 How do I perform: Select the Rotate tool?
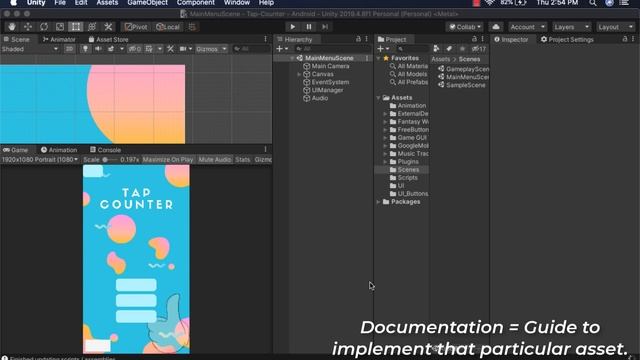[x=44, y=27]
